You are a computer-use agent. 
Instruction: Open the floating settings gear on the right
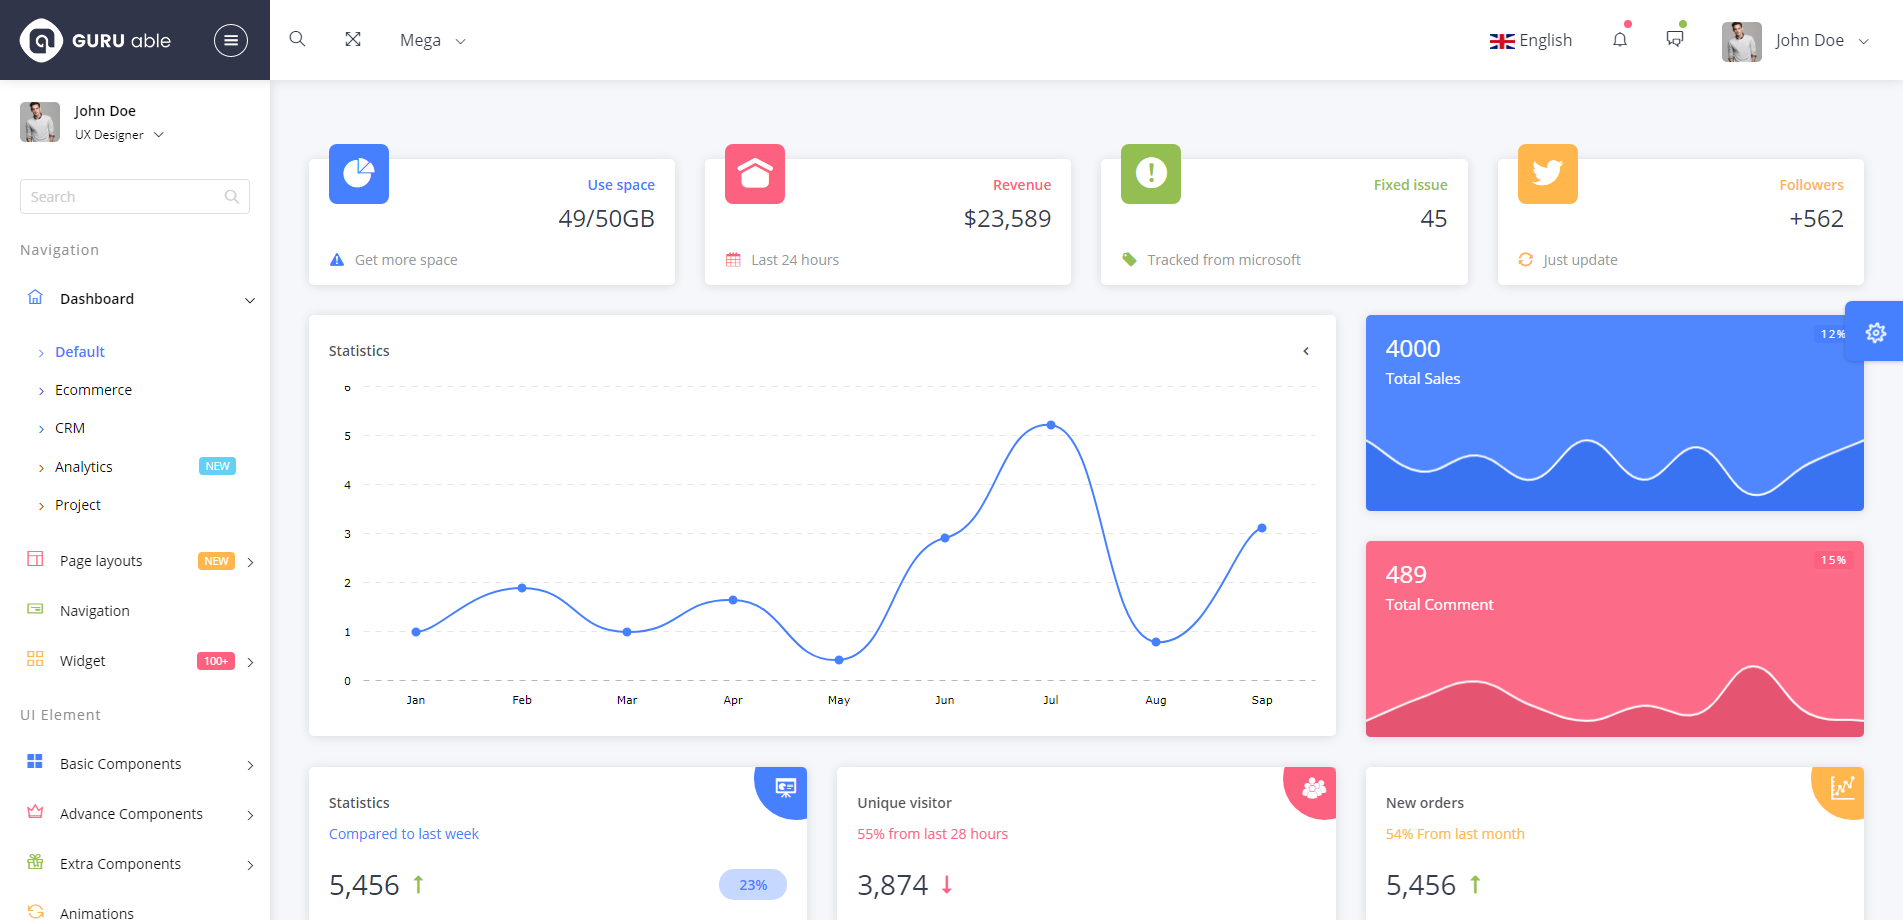[1876, 331]
